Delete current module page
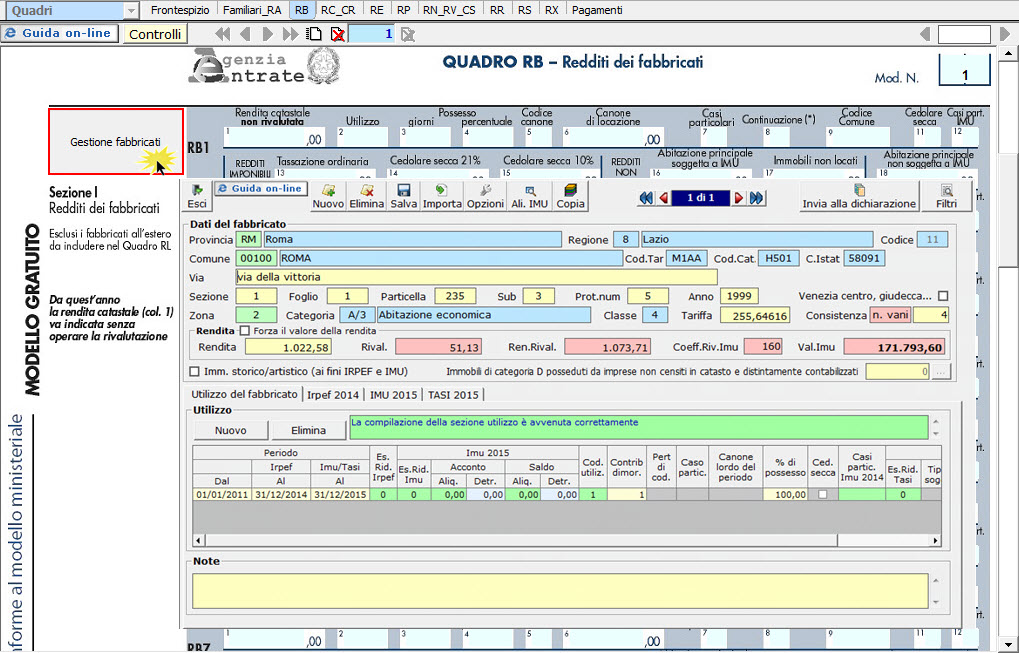 pos(337,34)
